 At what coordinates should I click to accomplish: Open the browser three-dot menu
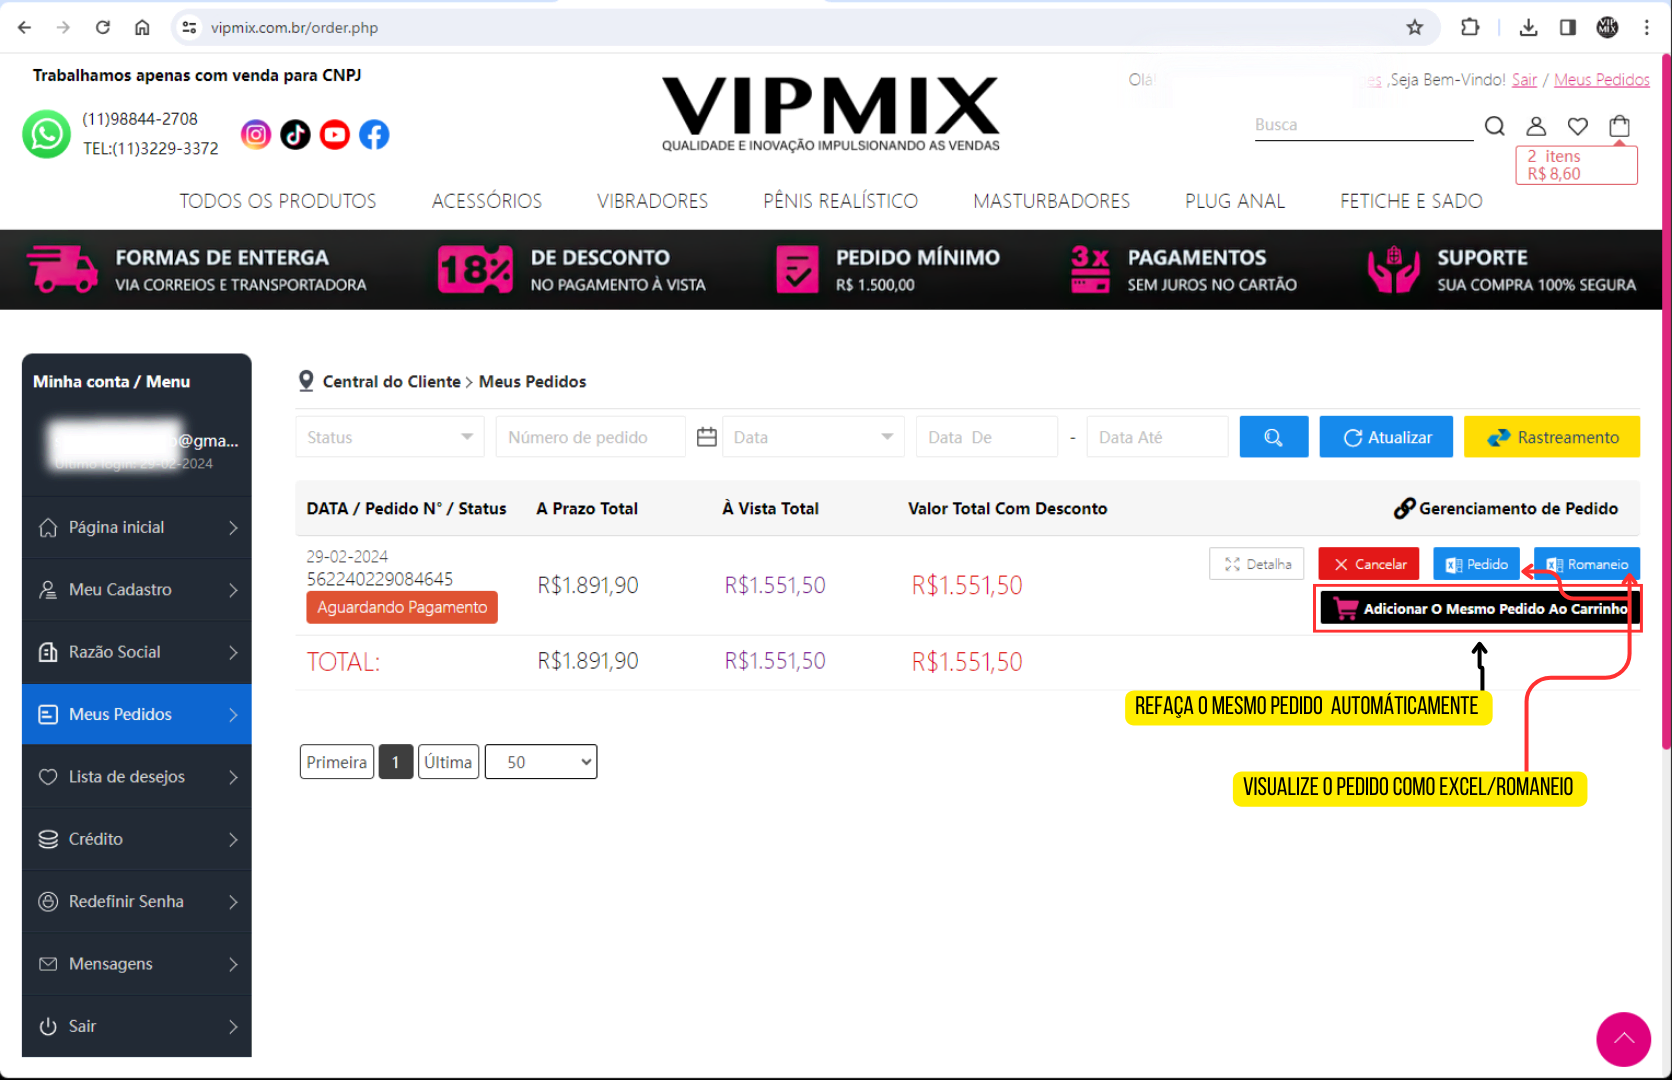[1647, 27]
